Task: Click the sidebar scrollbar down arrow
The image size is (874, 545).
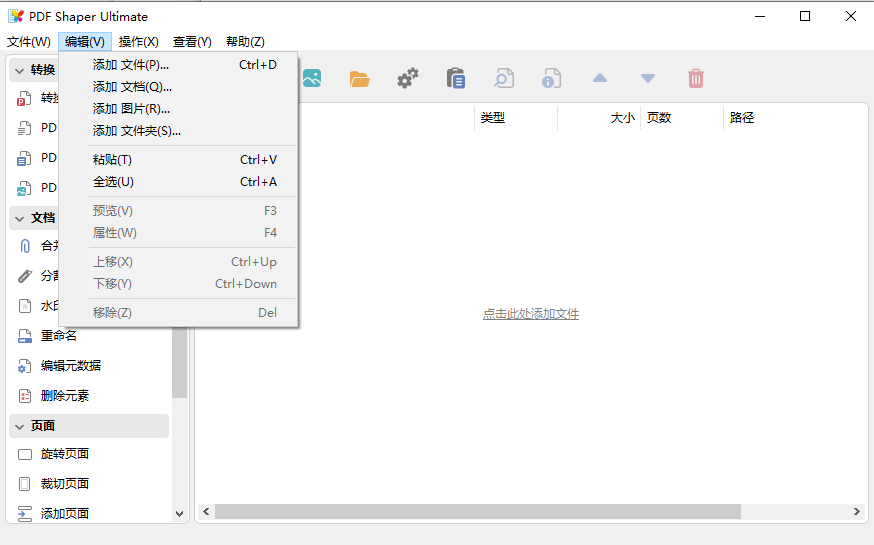Action: pos(179,514)
